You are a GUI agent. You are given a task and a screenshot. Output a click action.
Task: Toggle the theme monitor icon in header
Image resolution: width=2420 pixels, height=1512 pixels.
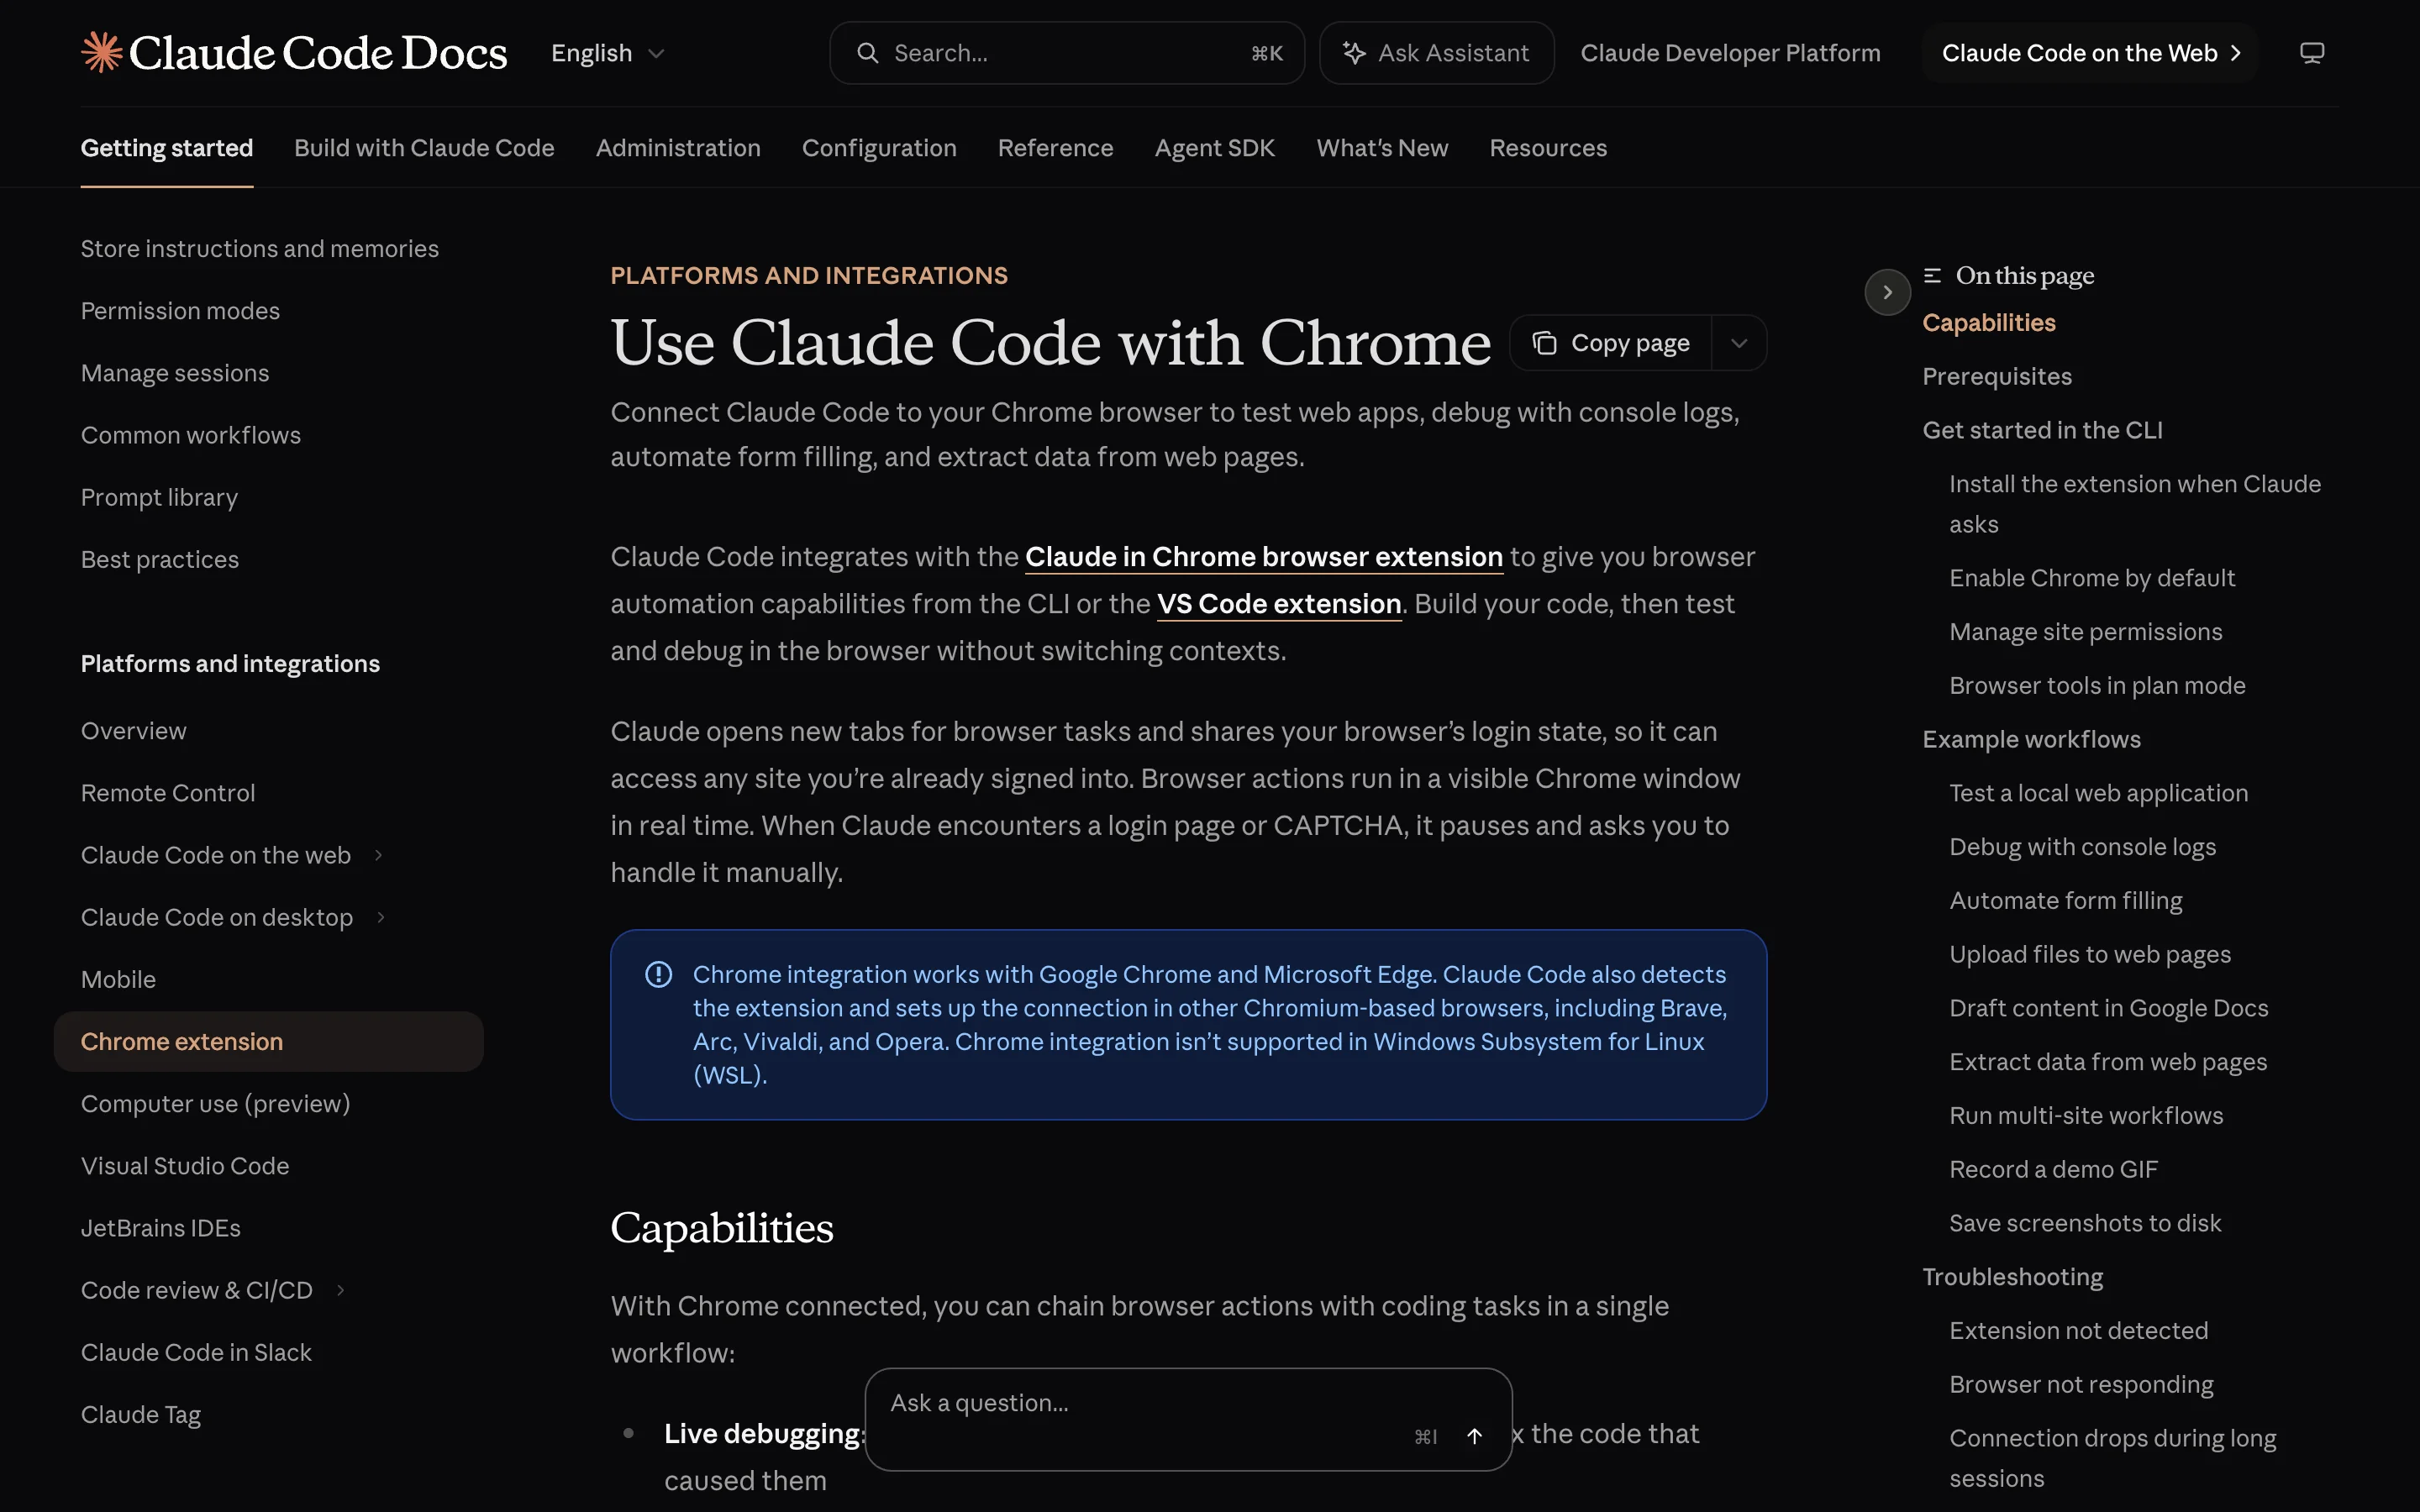point(2311,53)
